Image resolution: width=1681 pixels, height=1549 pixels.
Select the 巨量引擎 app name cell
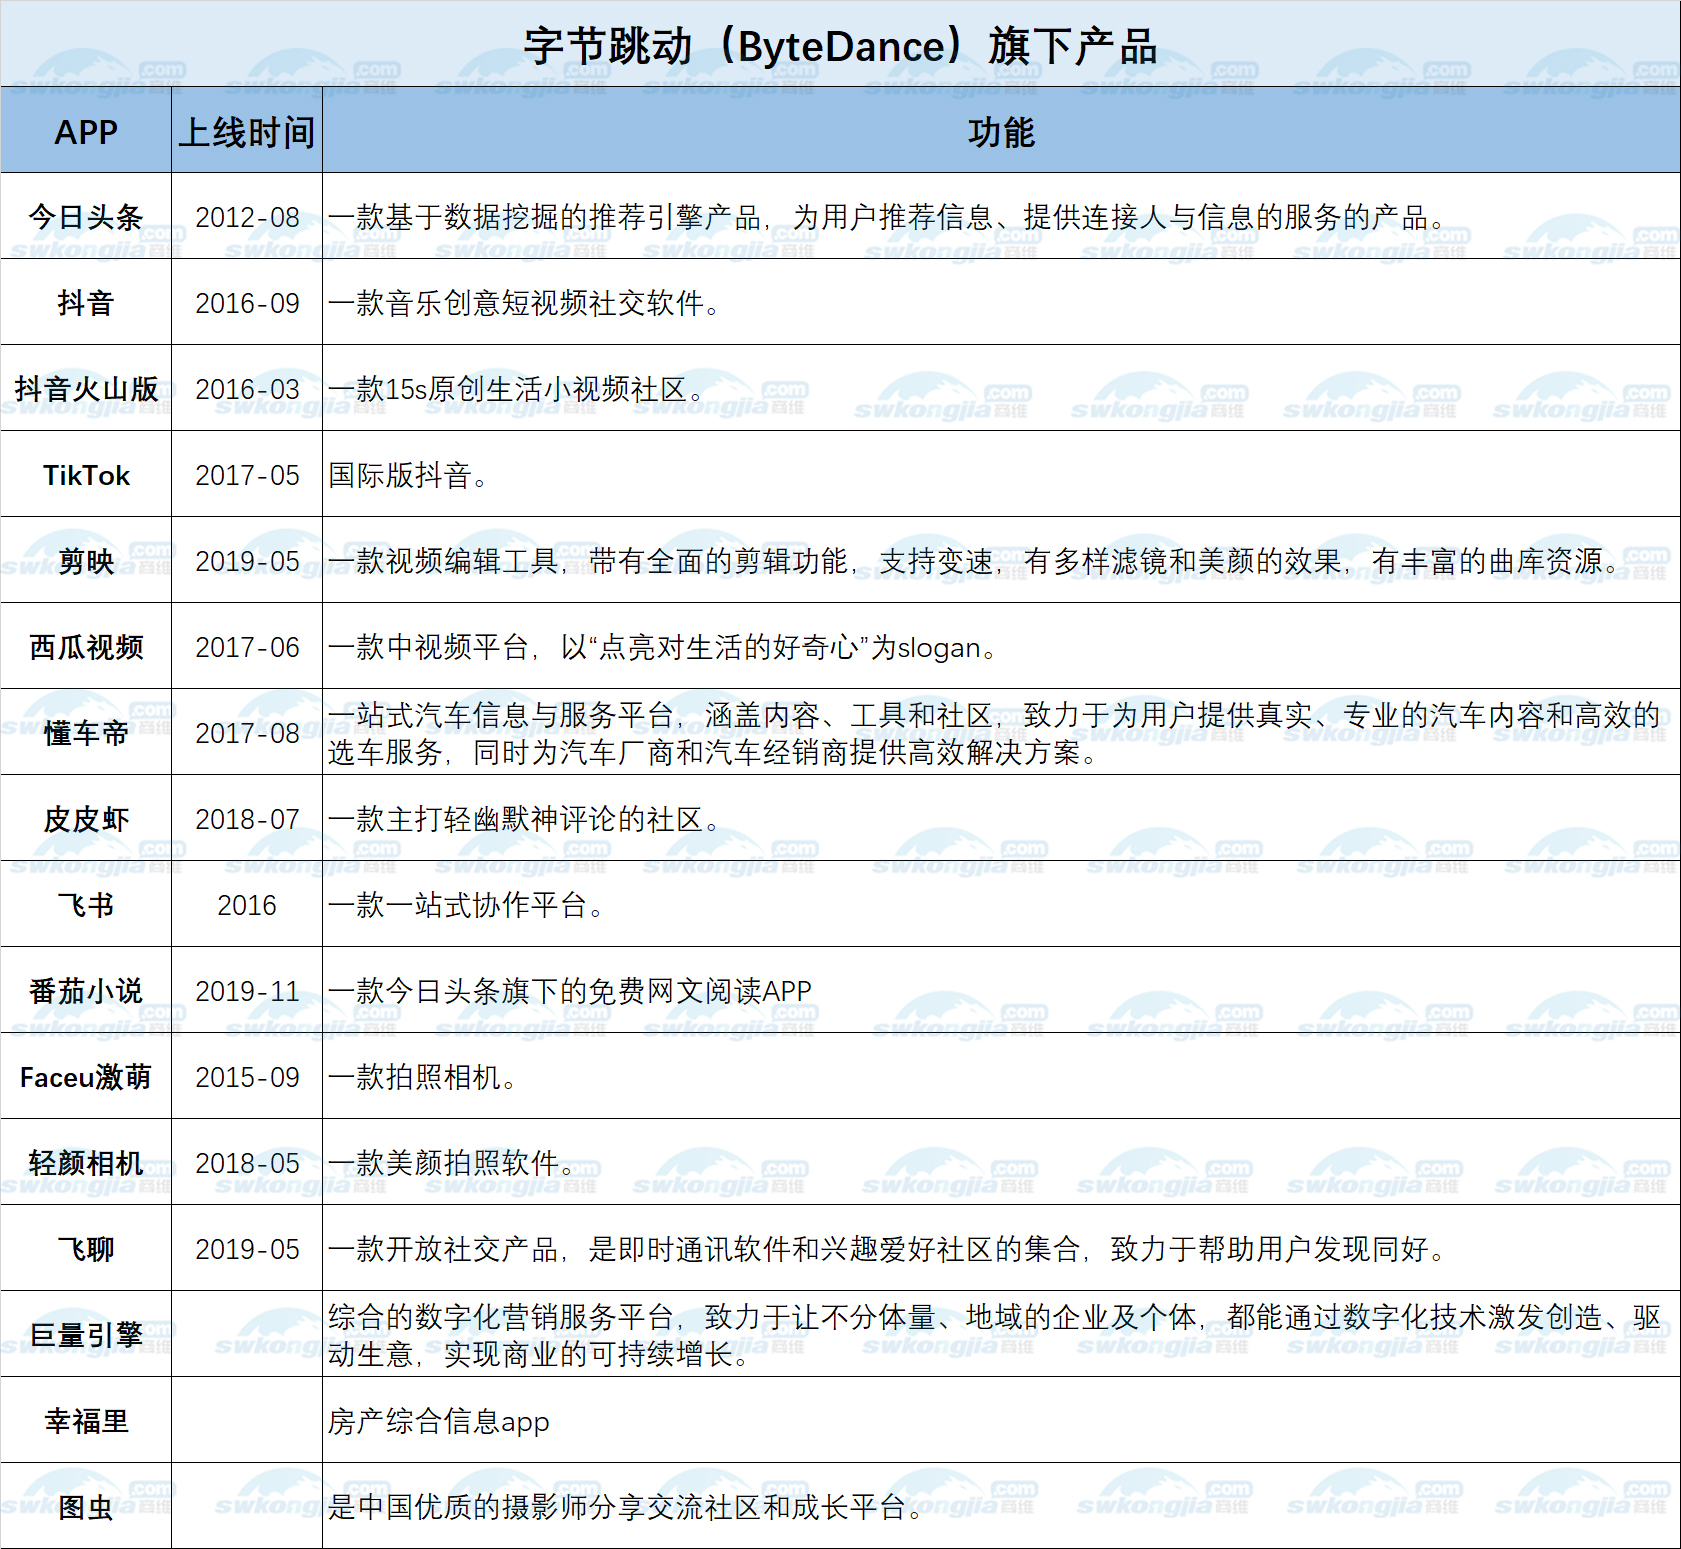(x=86, y=1335)
